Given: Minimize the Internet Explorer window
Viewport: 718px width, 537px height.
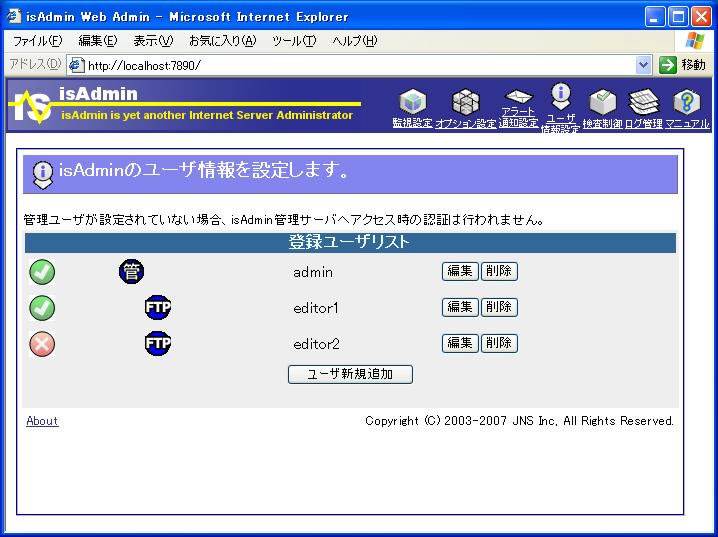Looking at the screenshot, I should [x=654, y=17].
